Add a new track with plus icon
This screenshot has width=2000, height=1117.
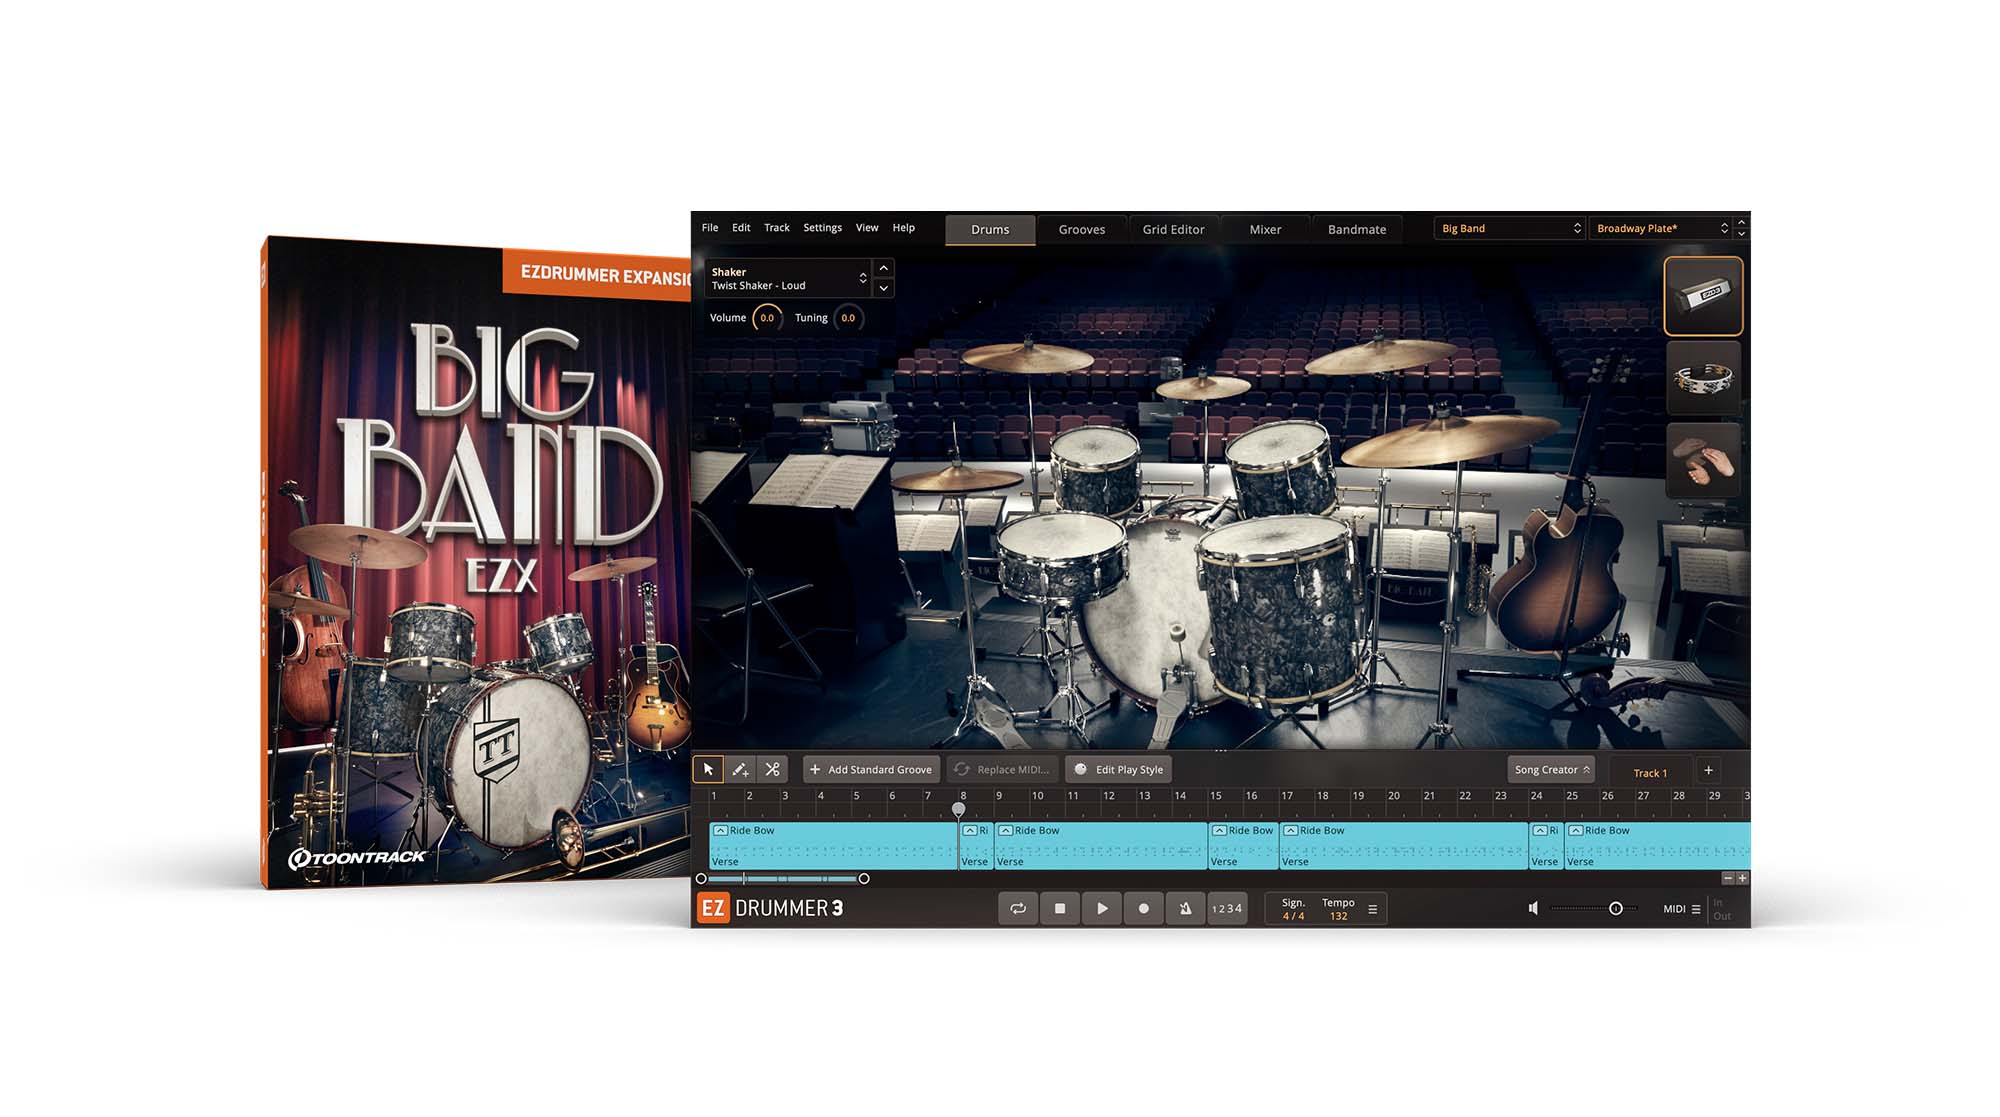[1708, 770]
